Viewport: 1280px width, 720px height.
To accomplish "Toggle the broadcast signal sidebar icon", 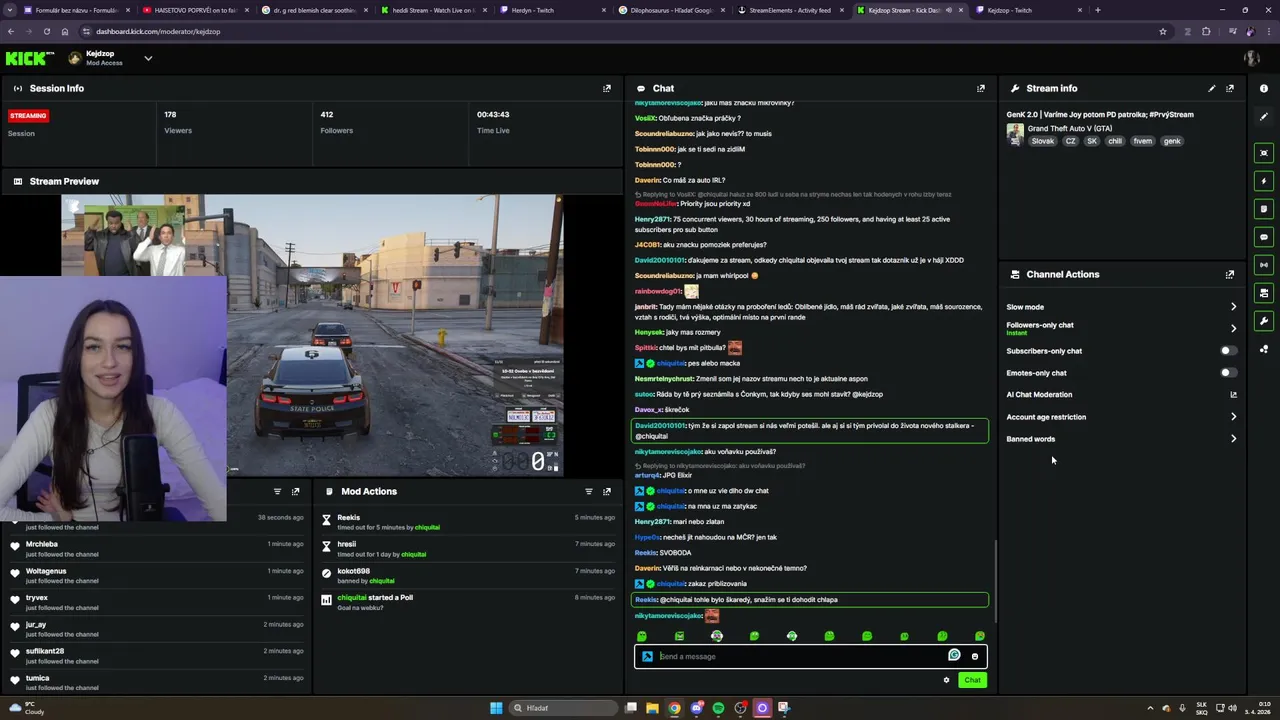I will coord(1264,265).
